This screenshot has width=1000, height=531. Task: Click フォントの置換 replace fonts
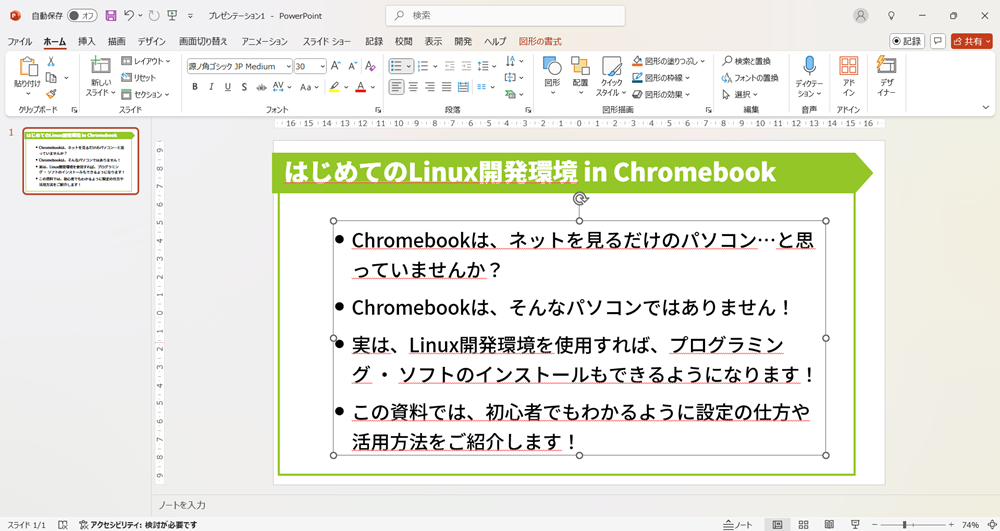click(x=750, y=78)
